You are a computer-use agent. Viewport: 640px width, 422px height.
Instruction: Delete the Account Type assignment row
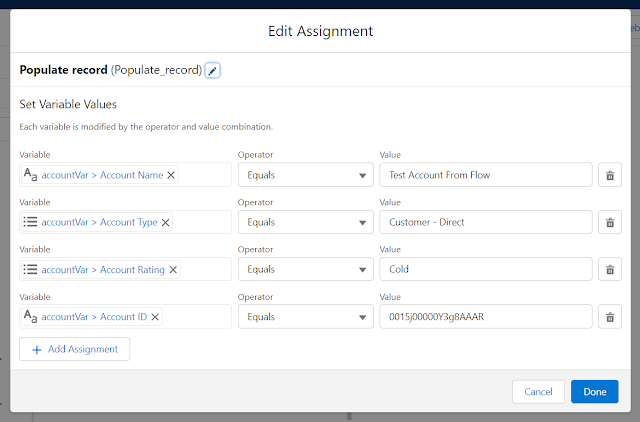[610, 222]
